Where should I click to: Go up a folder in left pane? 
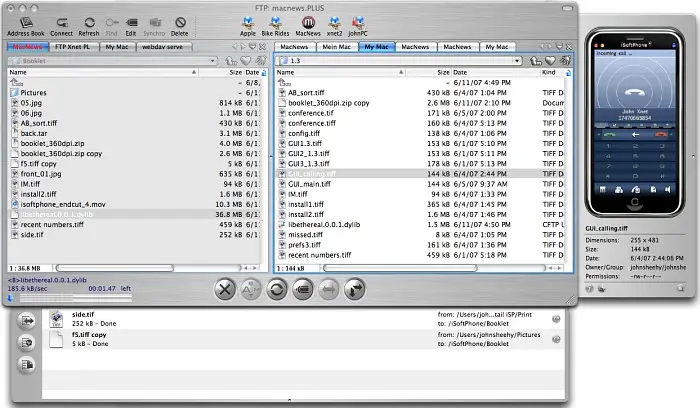pyautogui.click(x=231, y=61)
